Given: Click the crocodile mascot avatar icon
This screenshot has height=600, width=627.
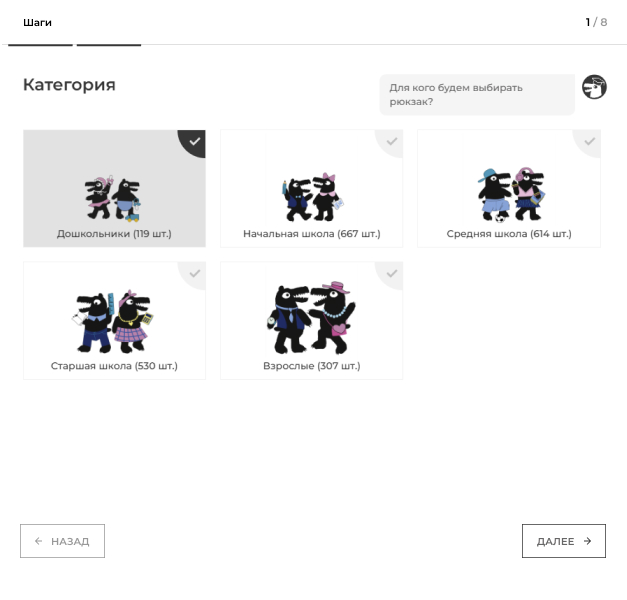Looking at the screenshot, I should (x=594, y=87).
